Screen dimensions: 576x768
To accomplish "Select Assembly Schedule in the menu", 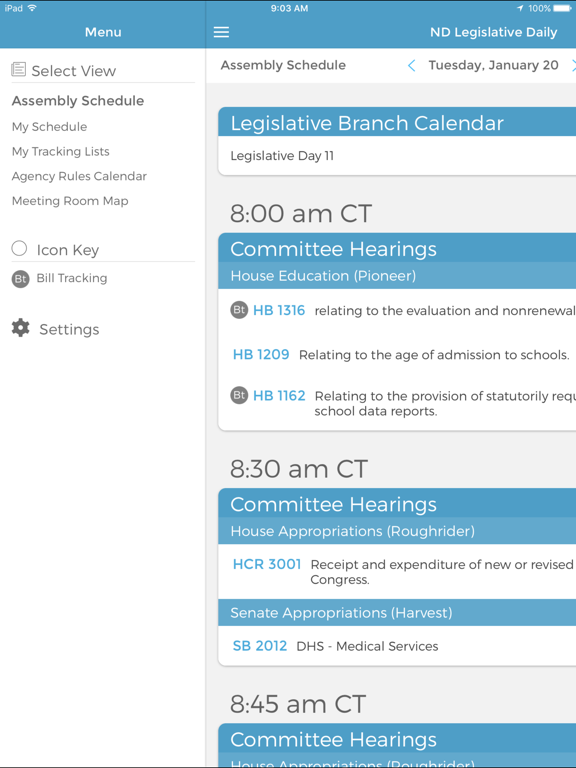I will pos(78,101).
